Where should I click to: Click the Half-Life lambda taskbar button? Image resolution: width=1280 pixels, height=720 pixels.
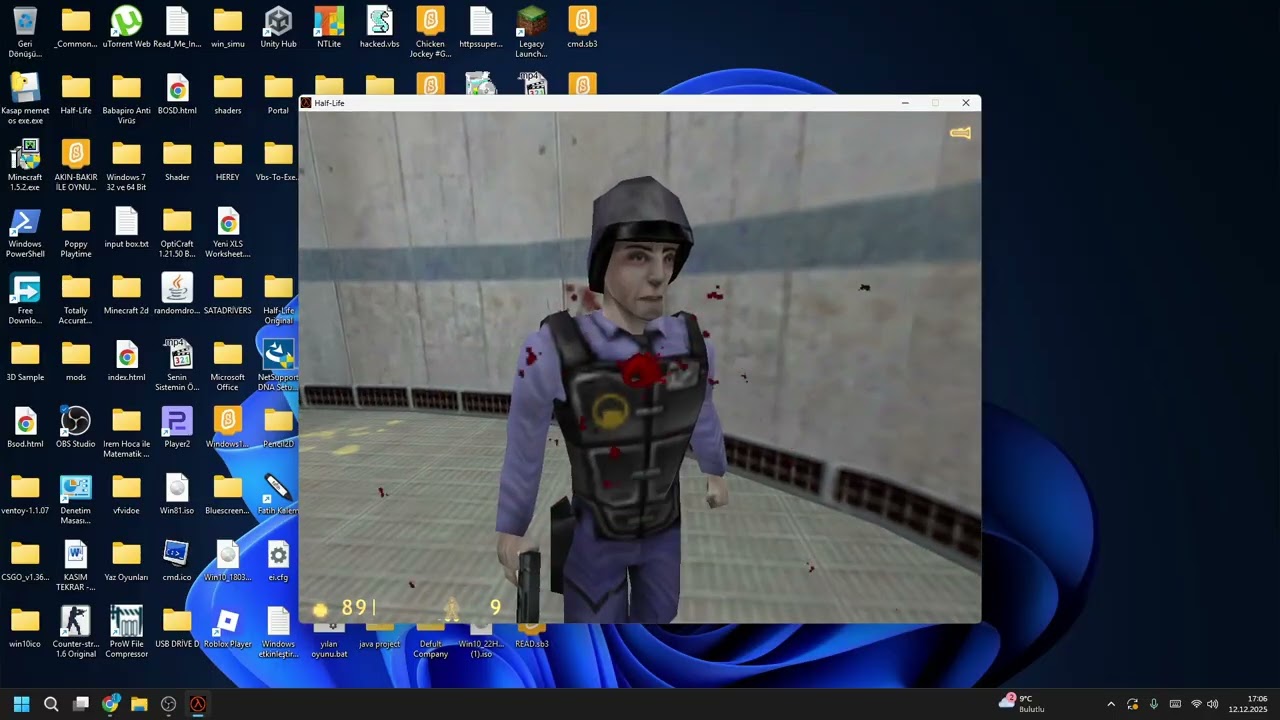[x=198, y=704]
